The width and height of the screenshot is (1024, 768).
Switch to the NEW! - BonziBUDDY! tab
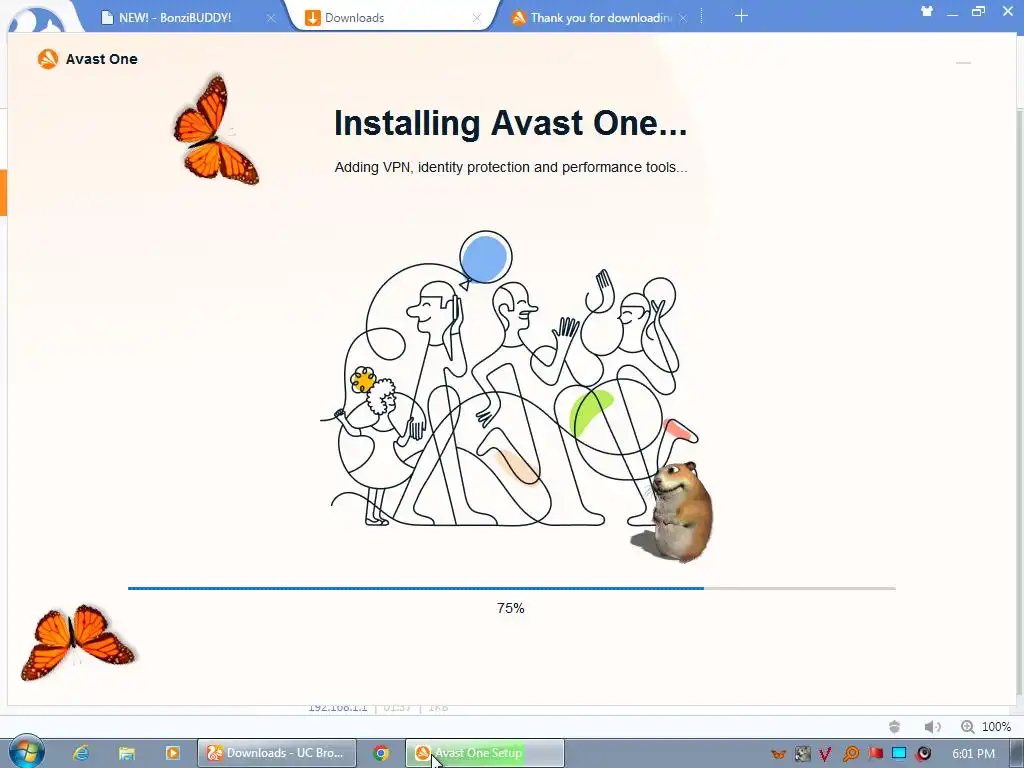coord(175,18)
